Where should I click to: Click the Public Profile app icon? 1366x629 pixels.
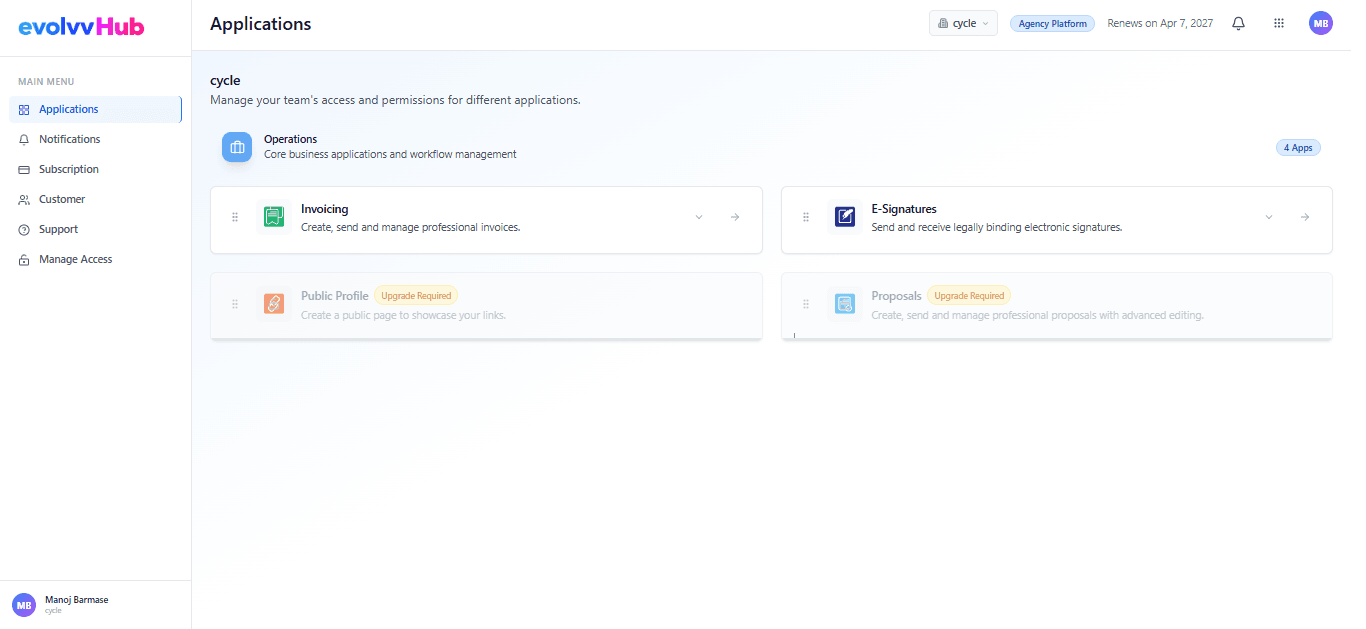pos(274,304)
